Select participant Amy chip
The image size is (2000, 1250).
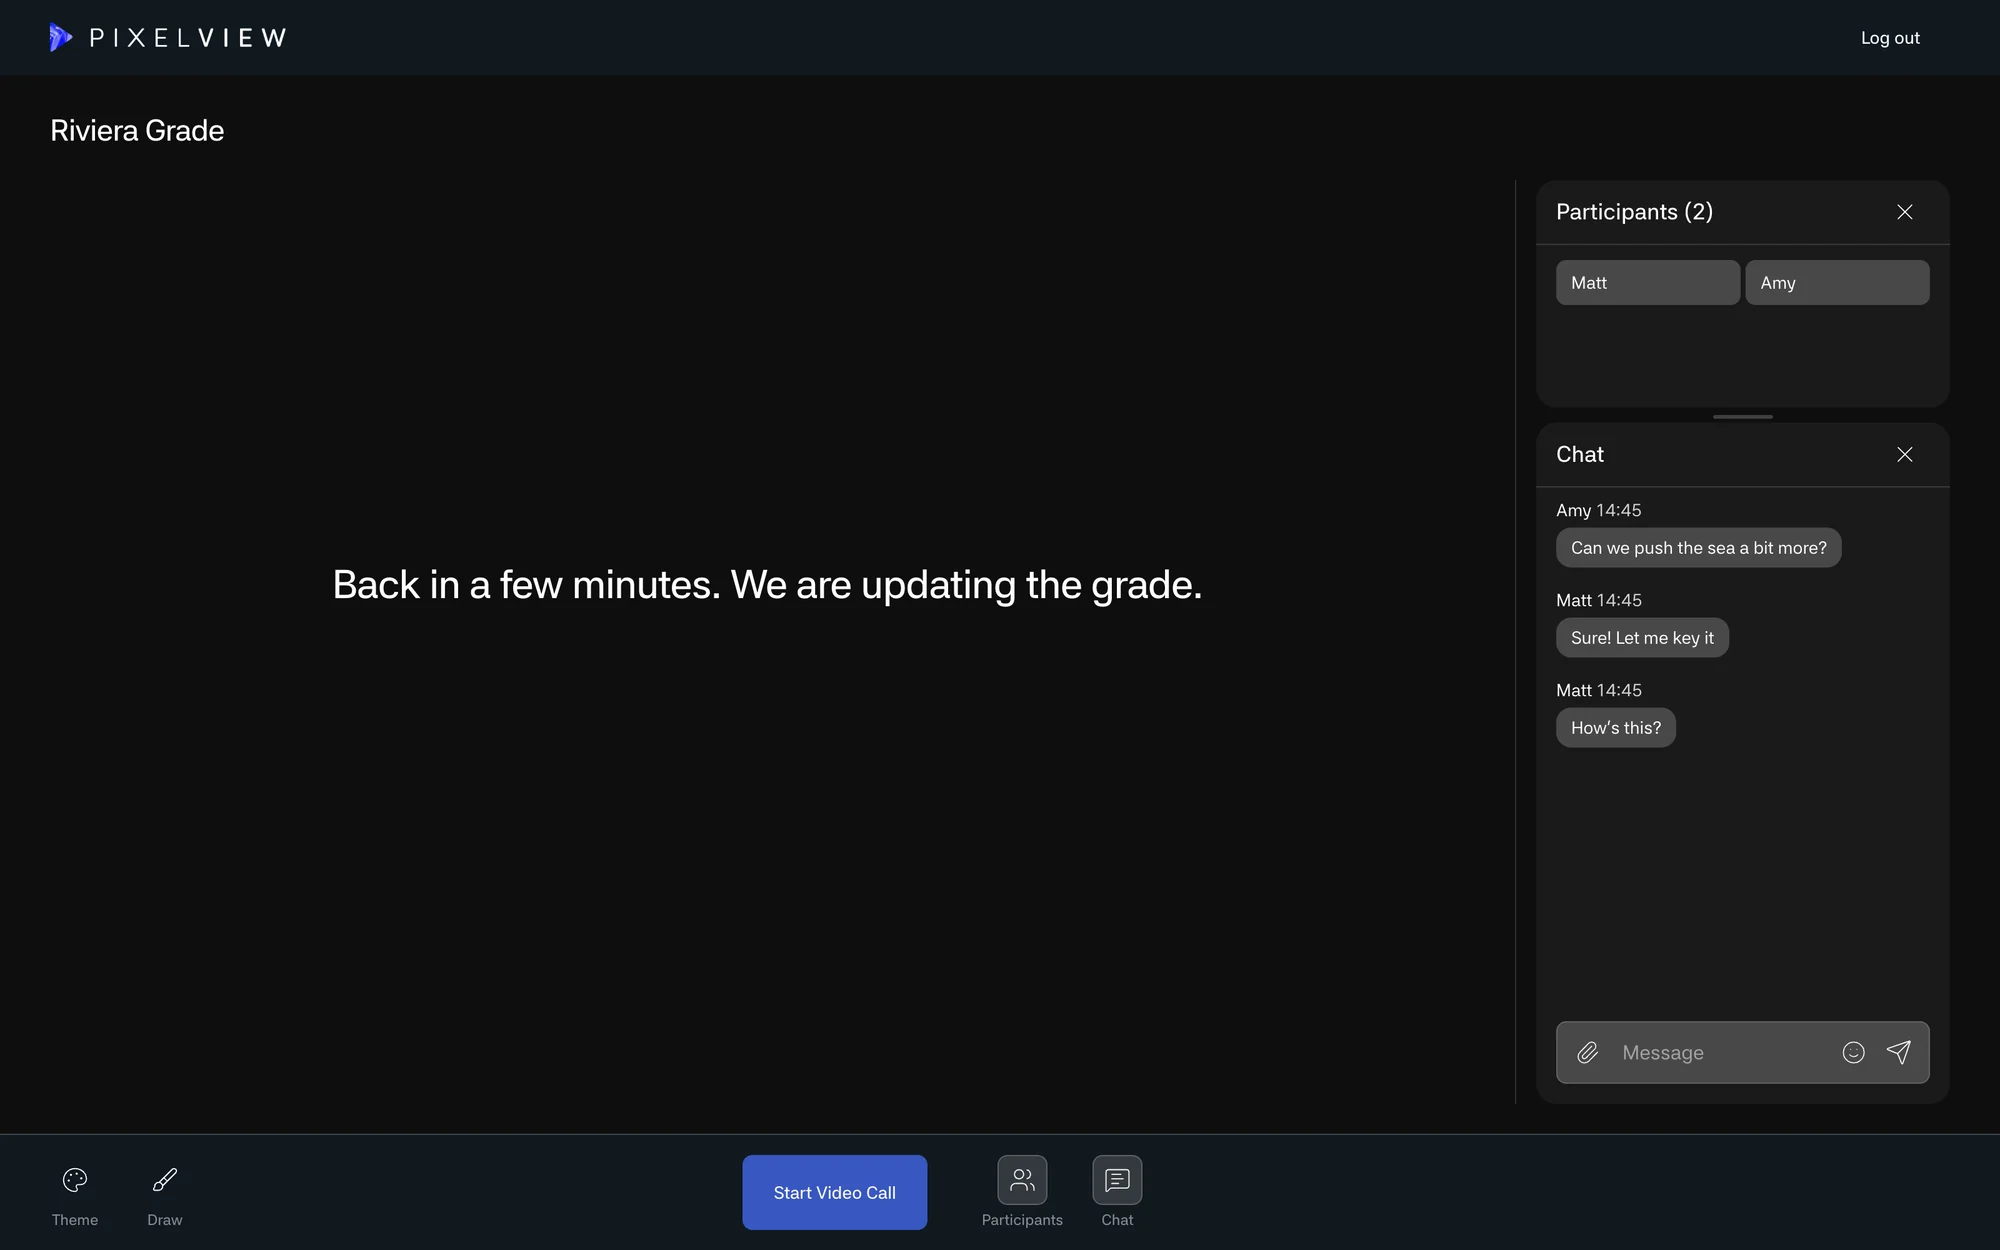coord(1837,283)
